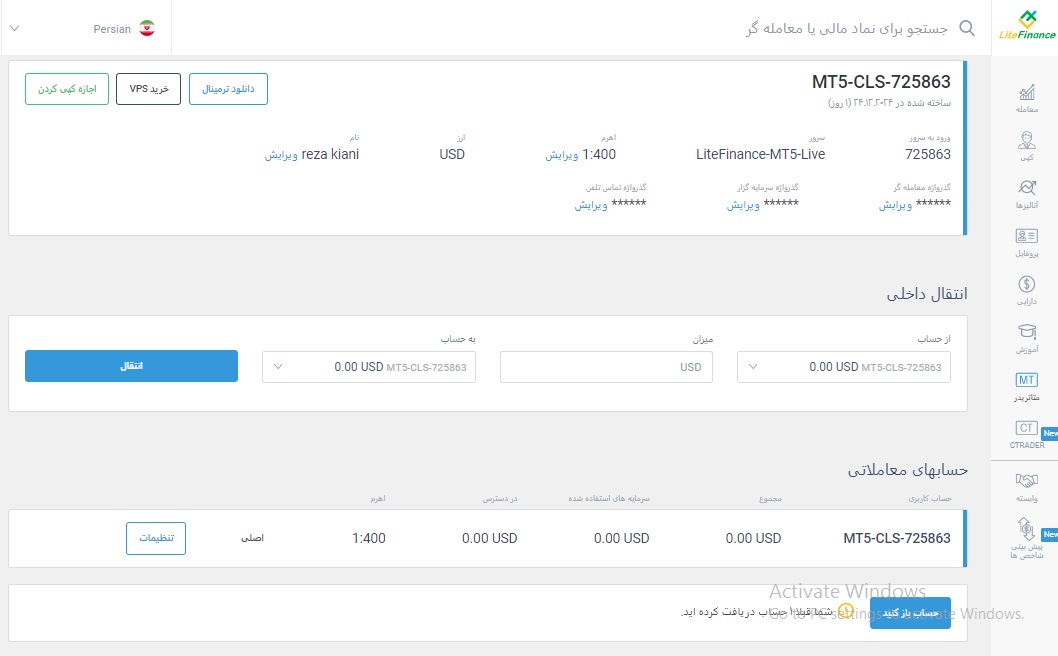The height and width of the screenshot is (656, 1058).
Task: Click the server login number 725863
Action: [928, 155]
